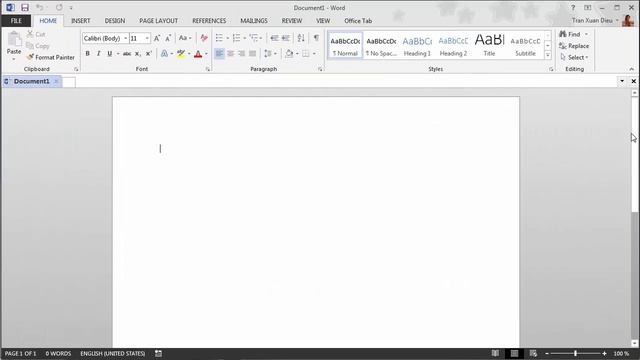Open Borders dropdown arrow
The height and width of the screenshot is (360, 640).
click(314, 54)
